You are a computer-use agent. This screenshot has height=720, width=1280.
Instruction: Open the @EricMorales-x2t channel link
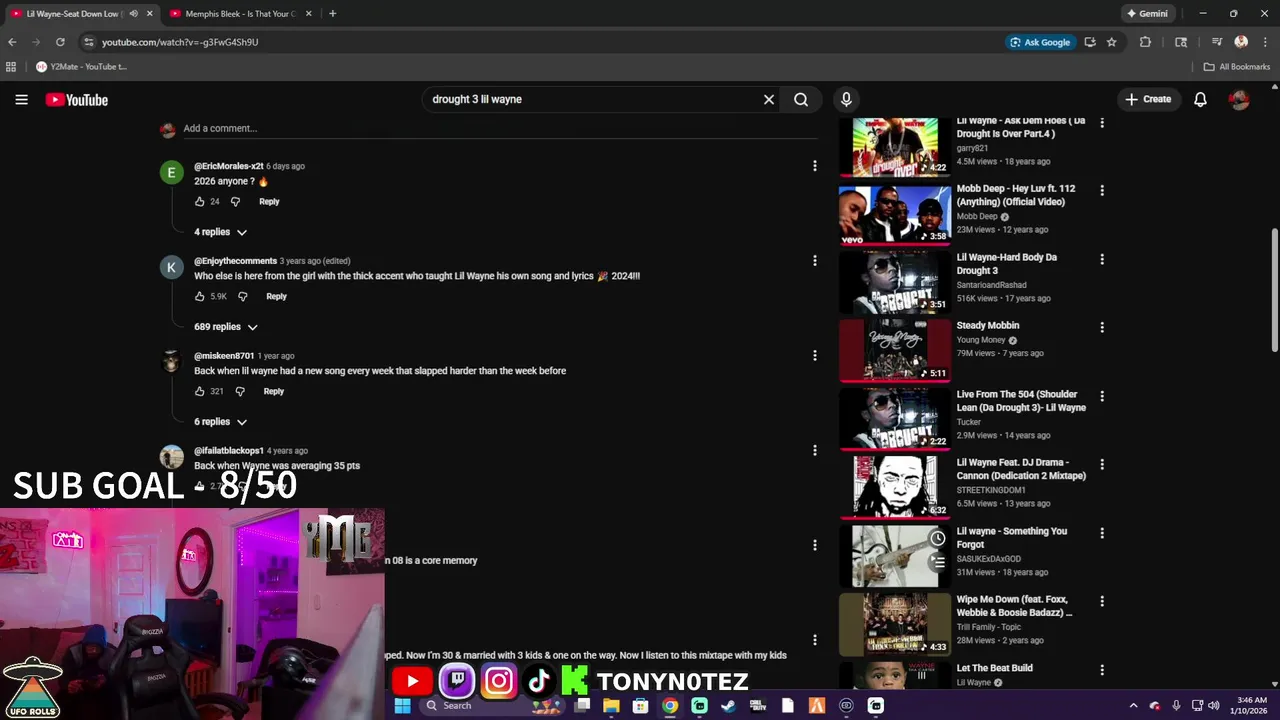(228, 166)
